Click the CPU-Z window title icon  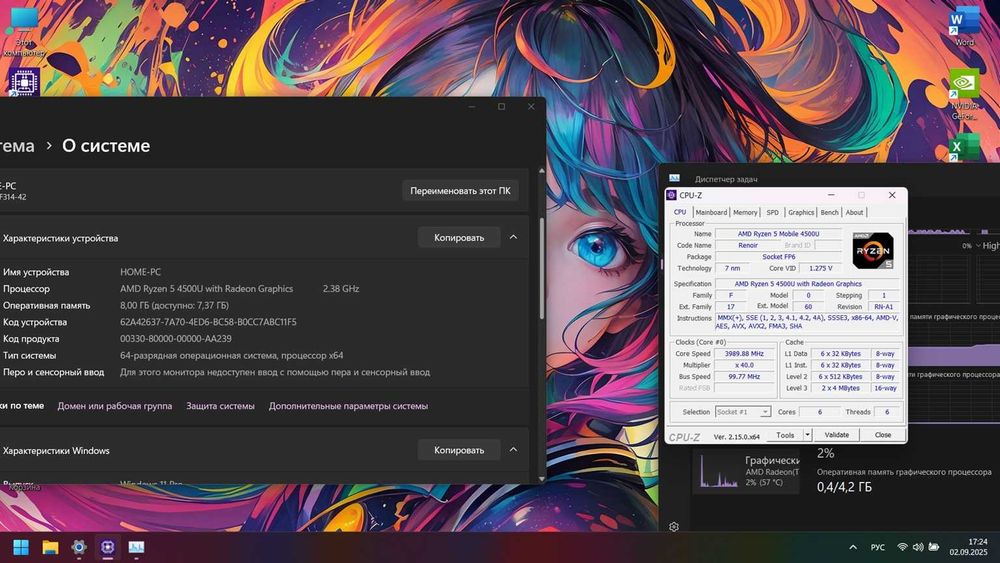tap(672, 195)
